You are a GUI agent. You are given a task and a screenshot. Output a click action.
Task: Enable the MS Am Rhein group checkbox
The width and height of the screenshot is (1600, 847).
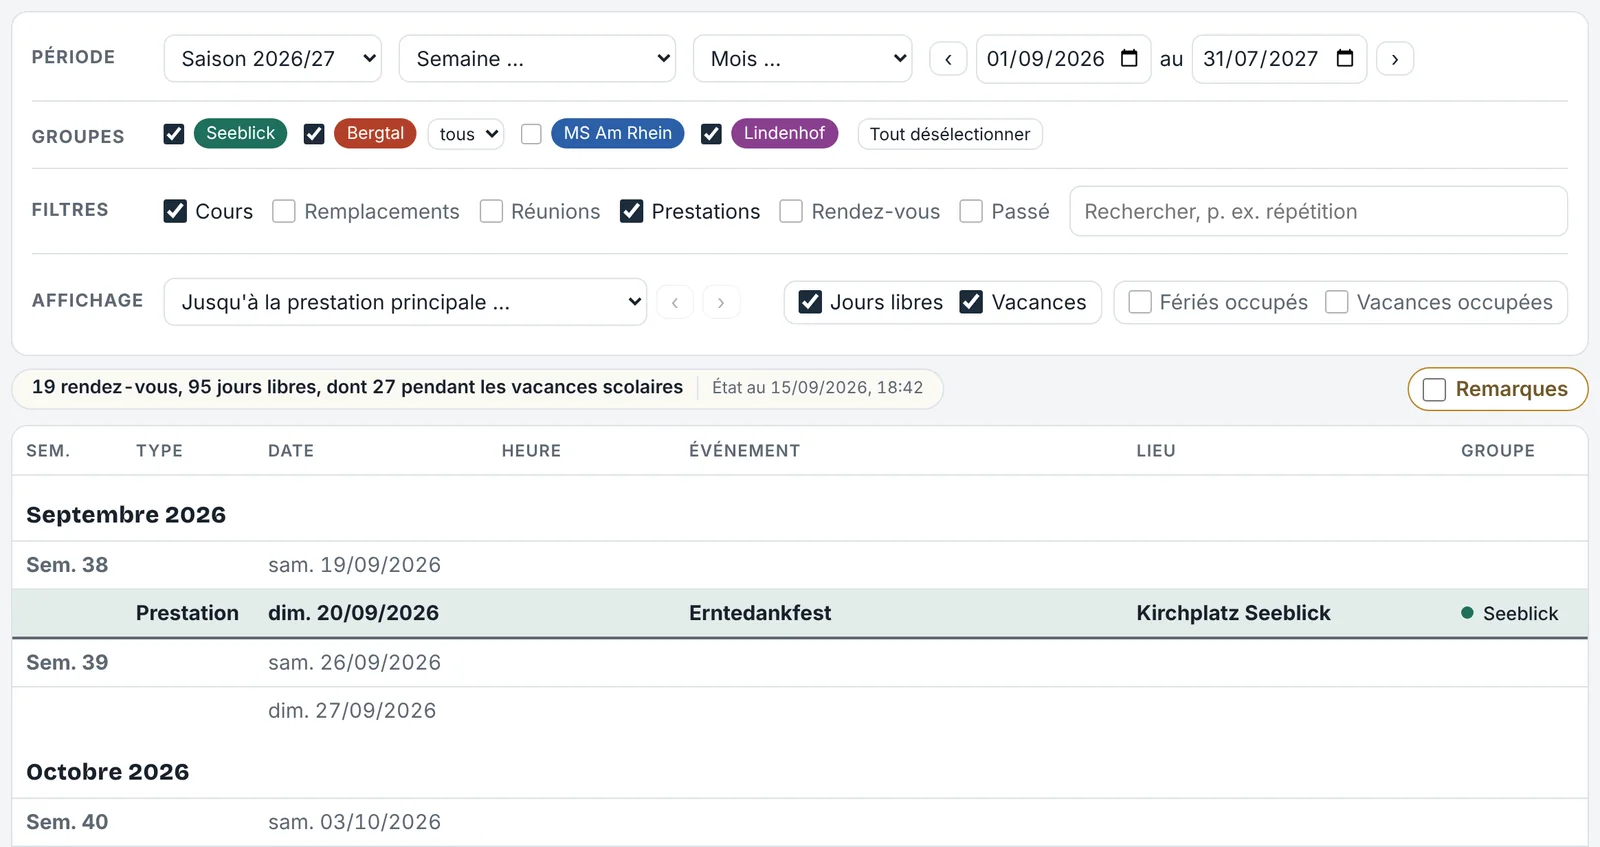point(531,134)
